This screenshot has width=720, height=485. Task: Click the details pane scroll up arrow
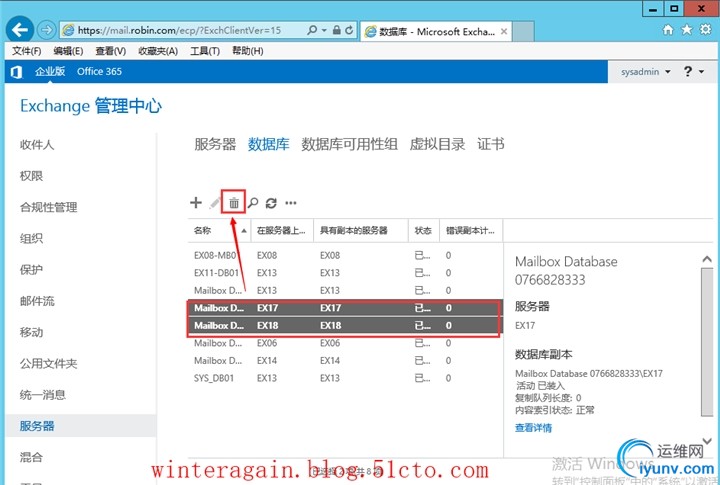[707, 259]
